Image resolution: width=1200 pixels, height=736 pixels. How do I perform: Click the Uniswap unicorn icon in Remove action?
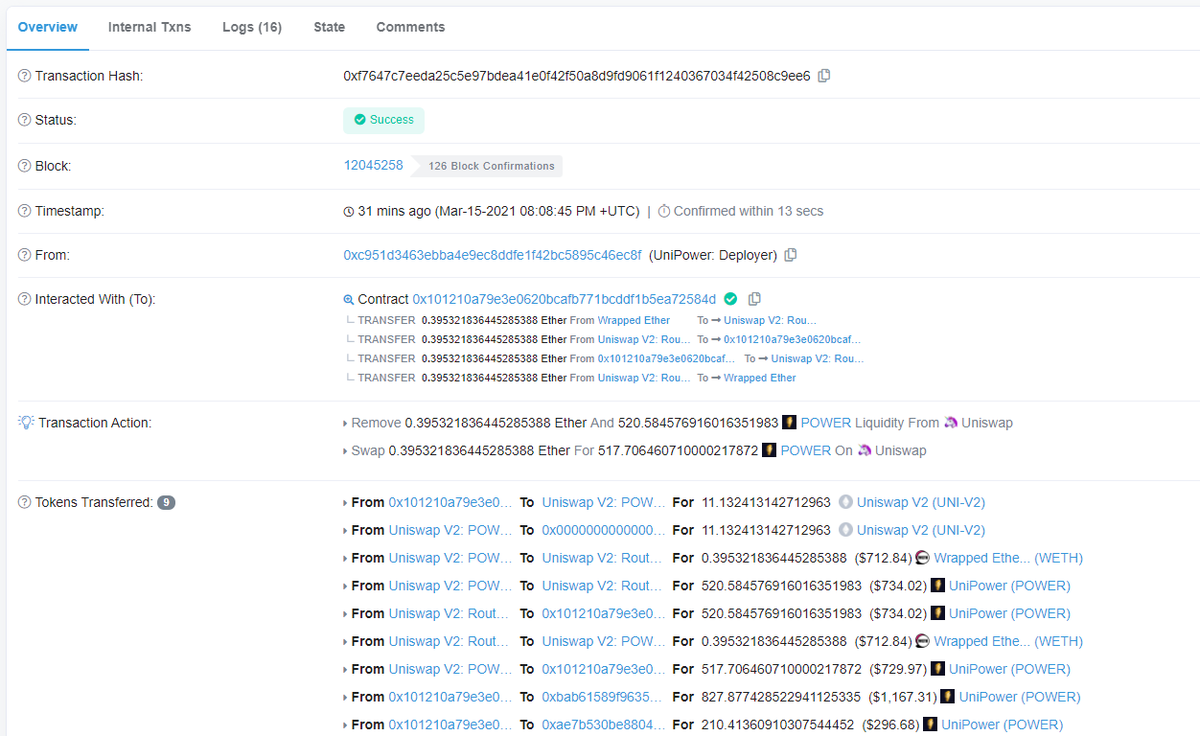pyautogui.click(x=950, y=423)
